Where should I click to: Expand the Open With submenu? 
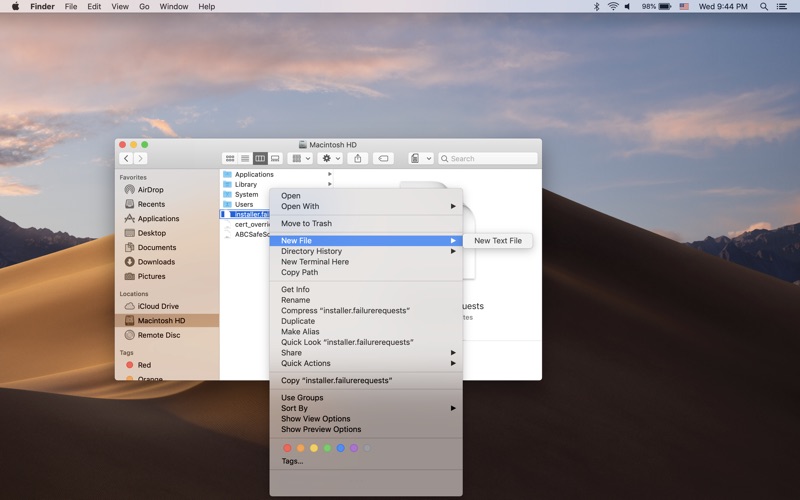pos(366,206)
